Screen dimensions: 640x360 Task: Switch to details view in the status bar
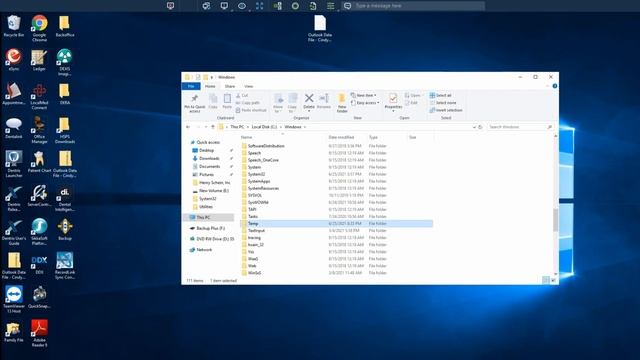coord(546,280)
